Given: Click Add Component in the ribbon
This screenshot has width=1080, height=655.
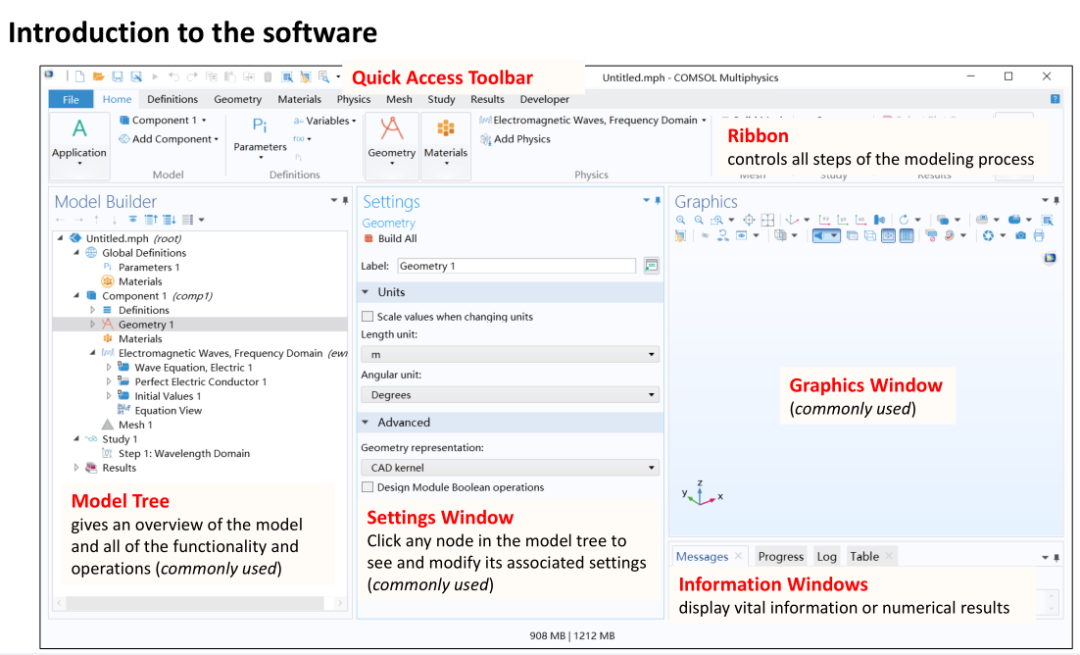Looking at the screenshot, I should click(x=168, y=139).
